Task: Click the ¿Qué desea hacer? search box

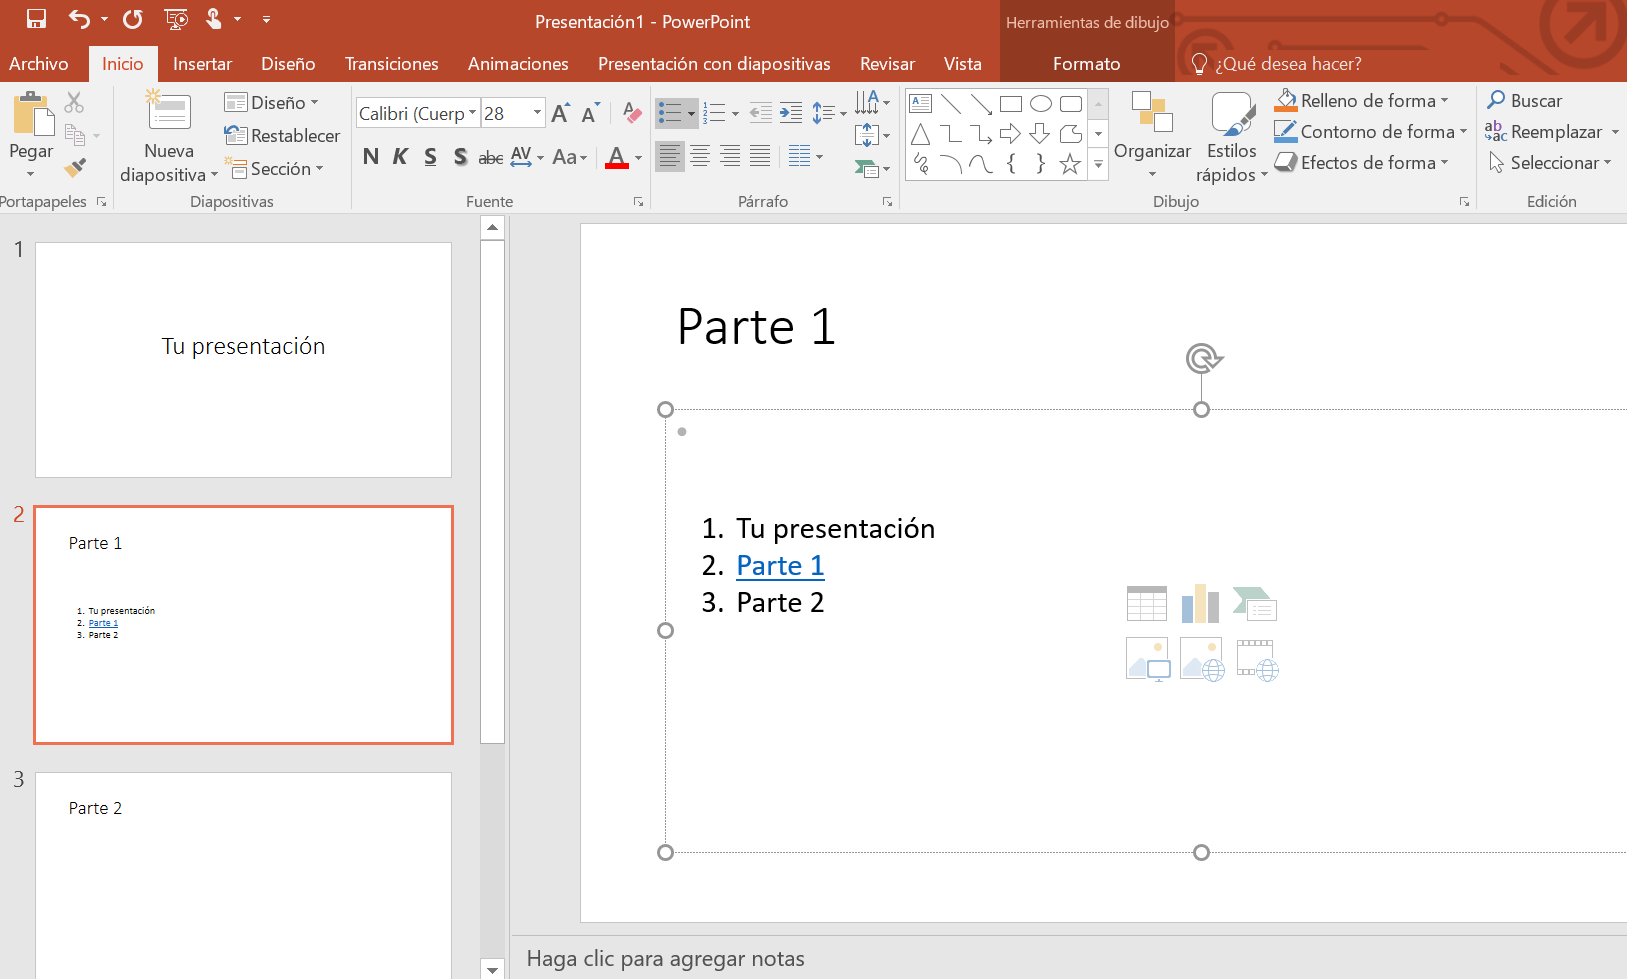Action: point(1288,64)
